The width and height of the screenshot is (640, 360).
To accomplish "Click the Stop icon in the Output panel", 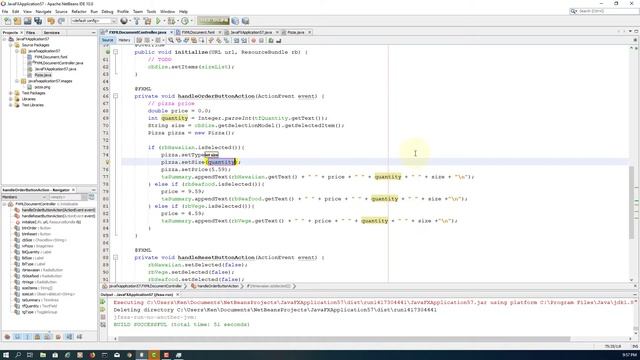I will [103, 317].
